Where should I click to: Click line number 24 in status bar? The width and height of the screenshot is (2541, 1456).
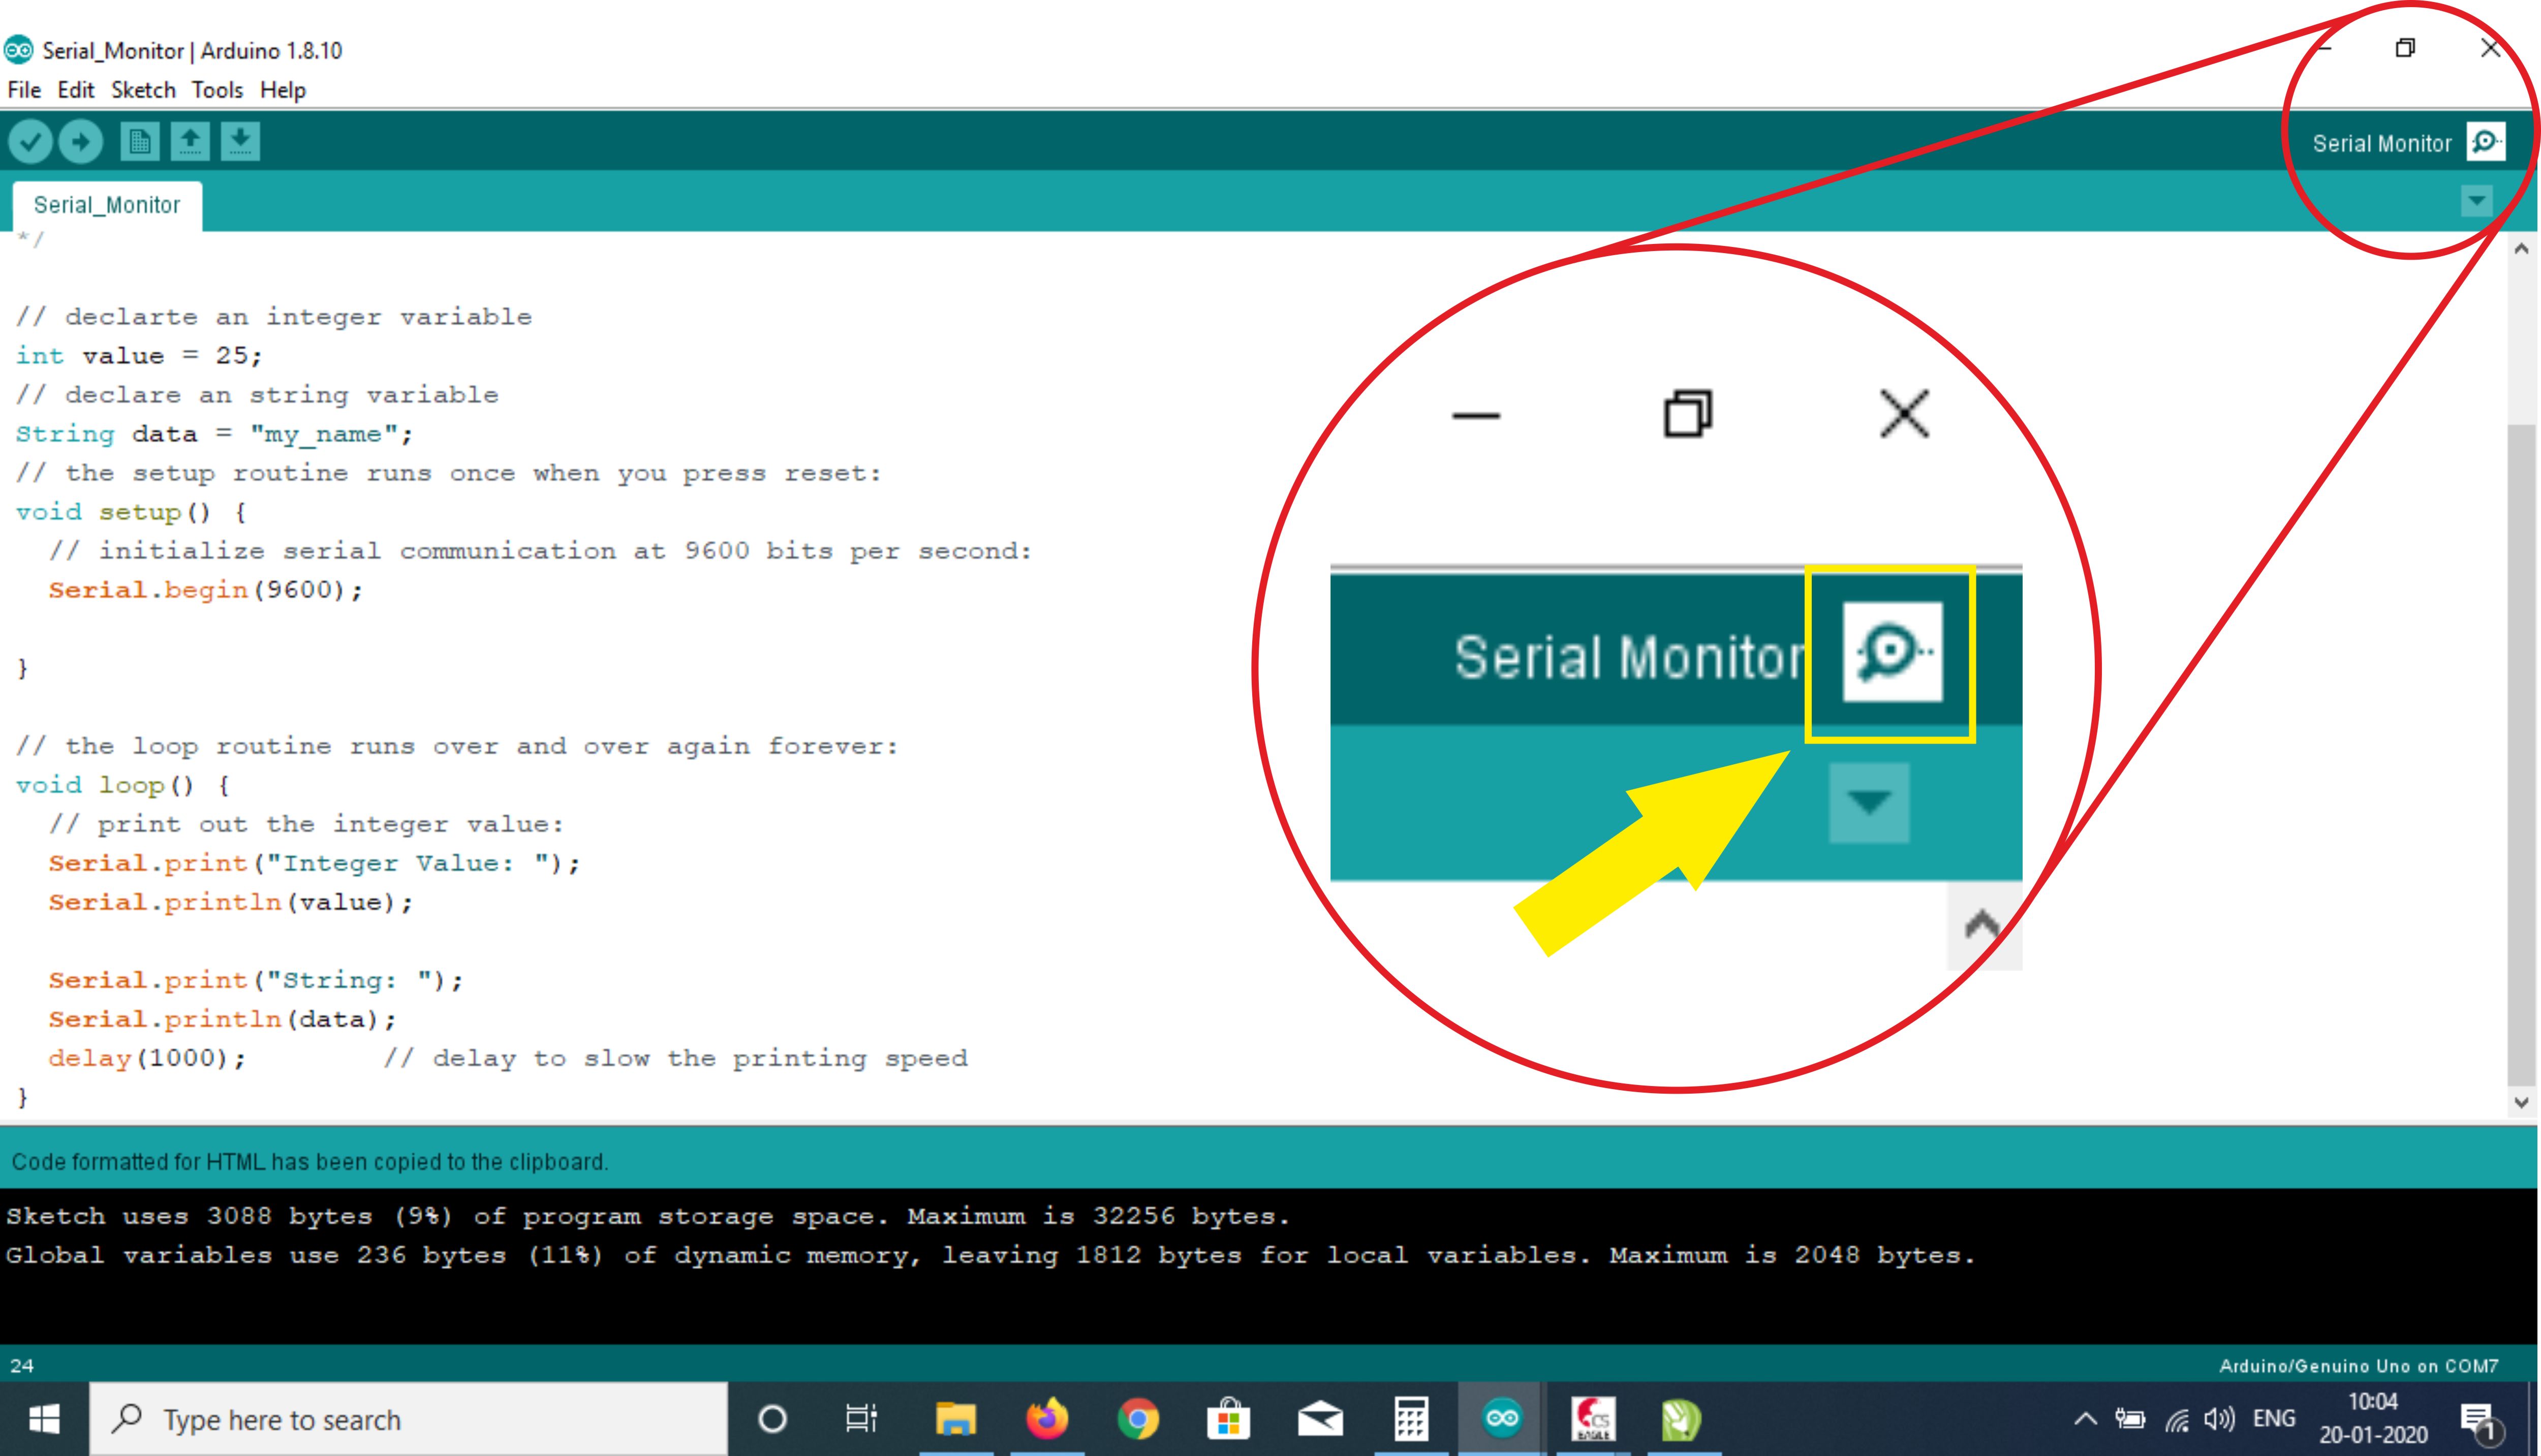tap(22, 1366)
